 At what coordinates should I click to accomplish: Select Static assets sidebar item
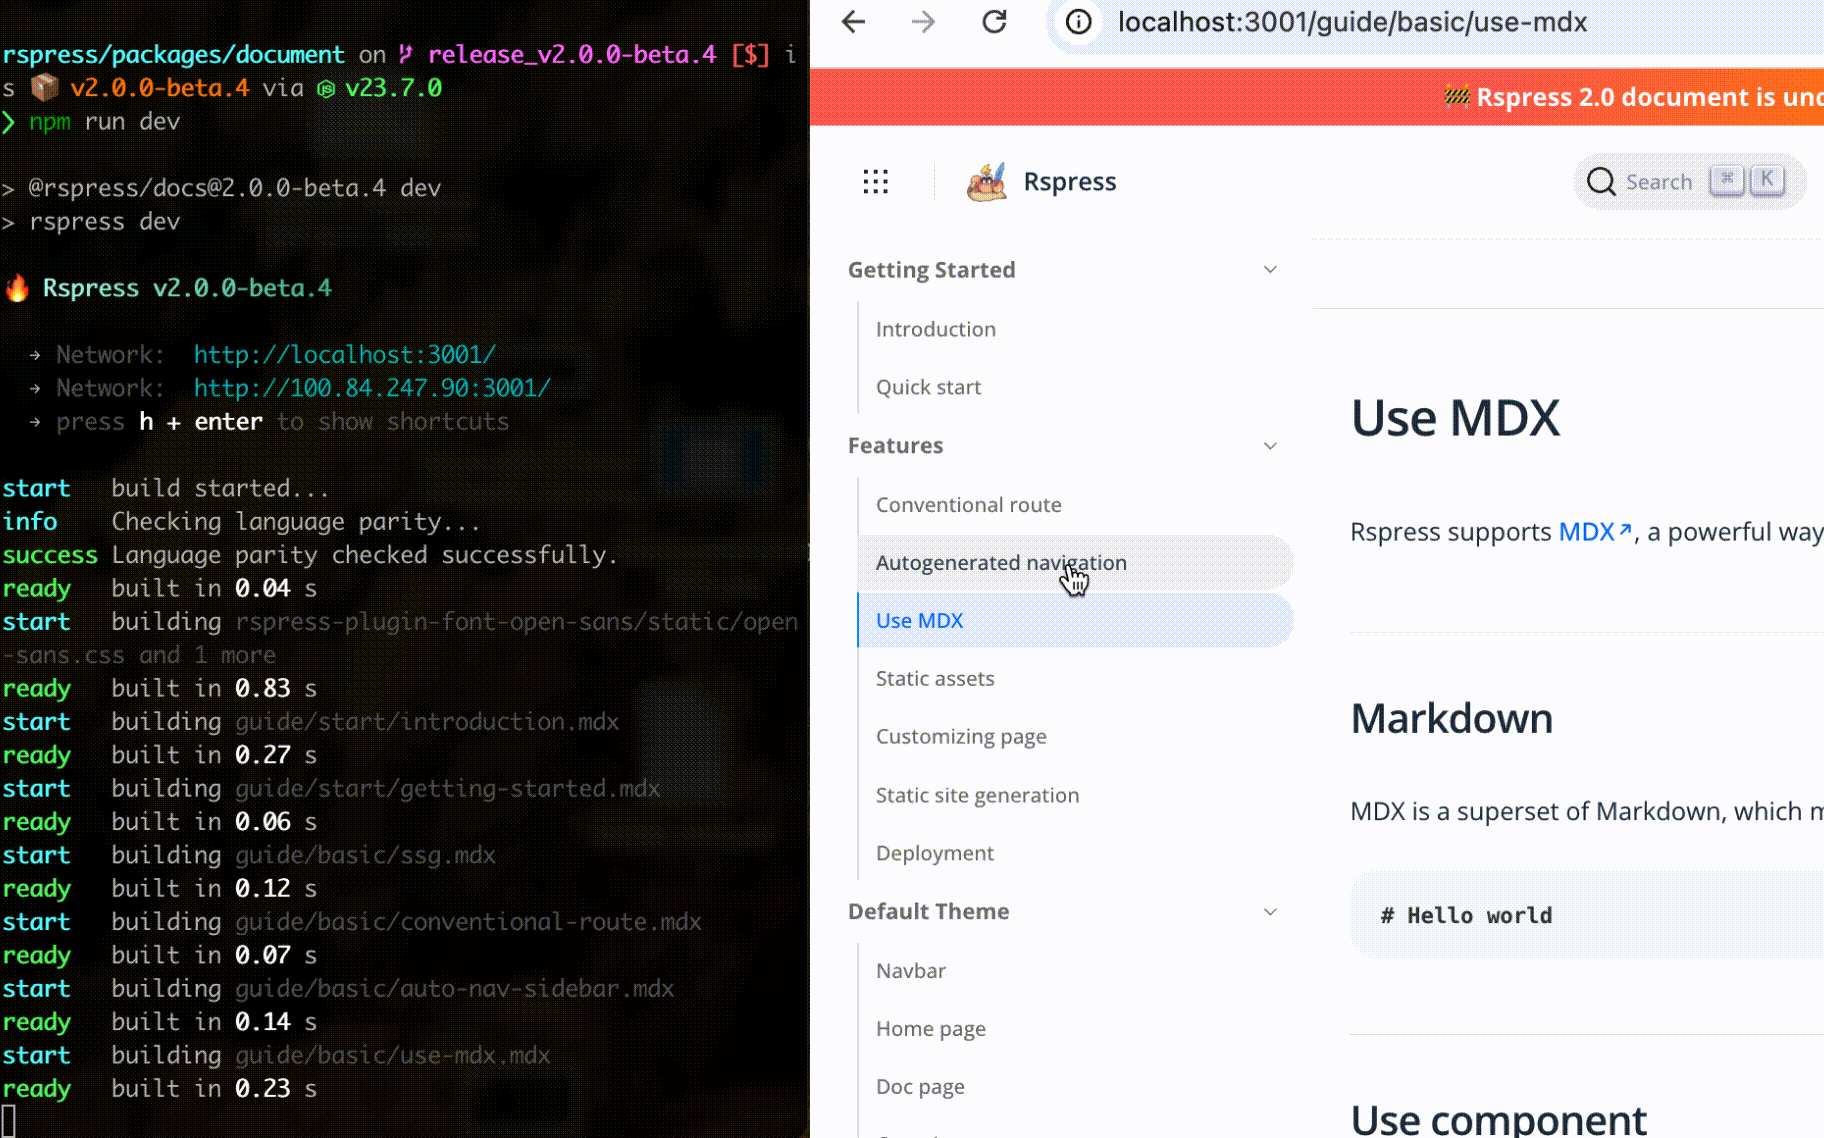pyautogui.click(x=934, y=679)
